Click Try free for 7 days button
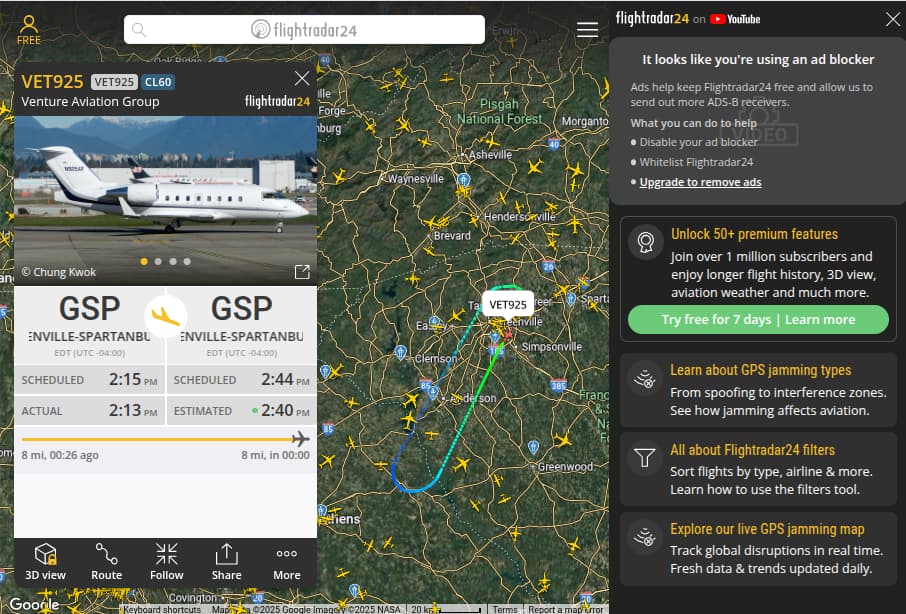Screen dimensions: 906x614 coord(758,319)
